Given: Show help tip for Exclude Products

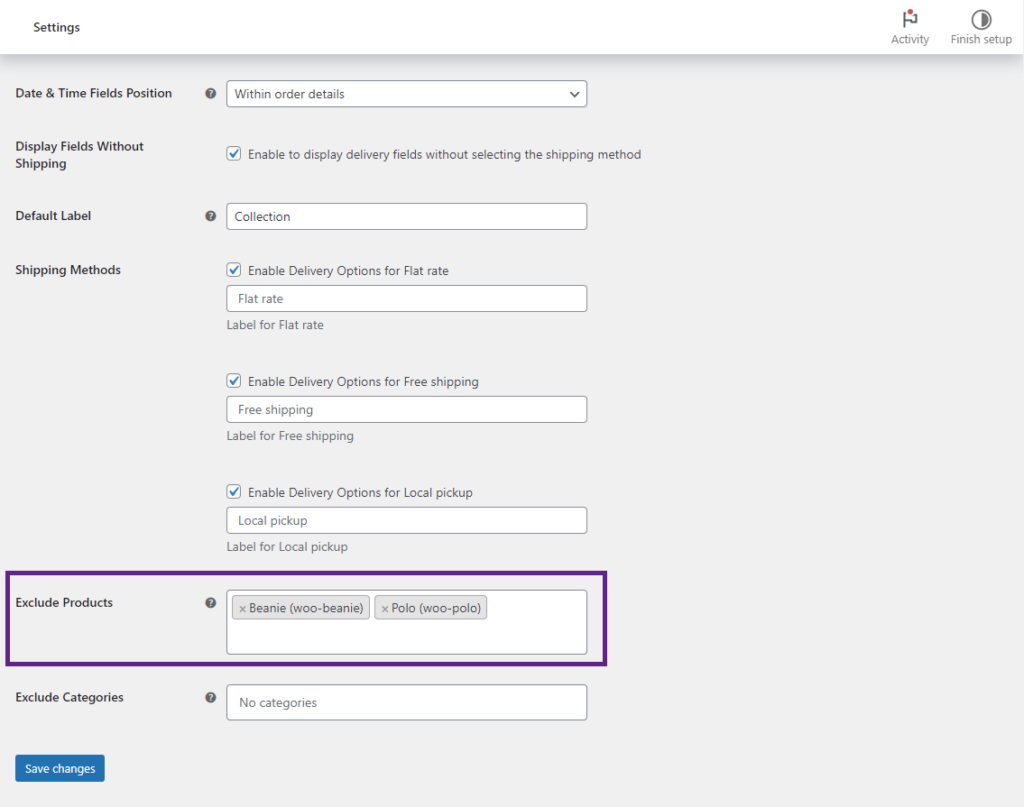Looking at the screenshot, I should coord(210,603).
